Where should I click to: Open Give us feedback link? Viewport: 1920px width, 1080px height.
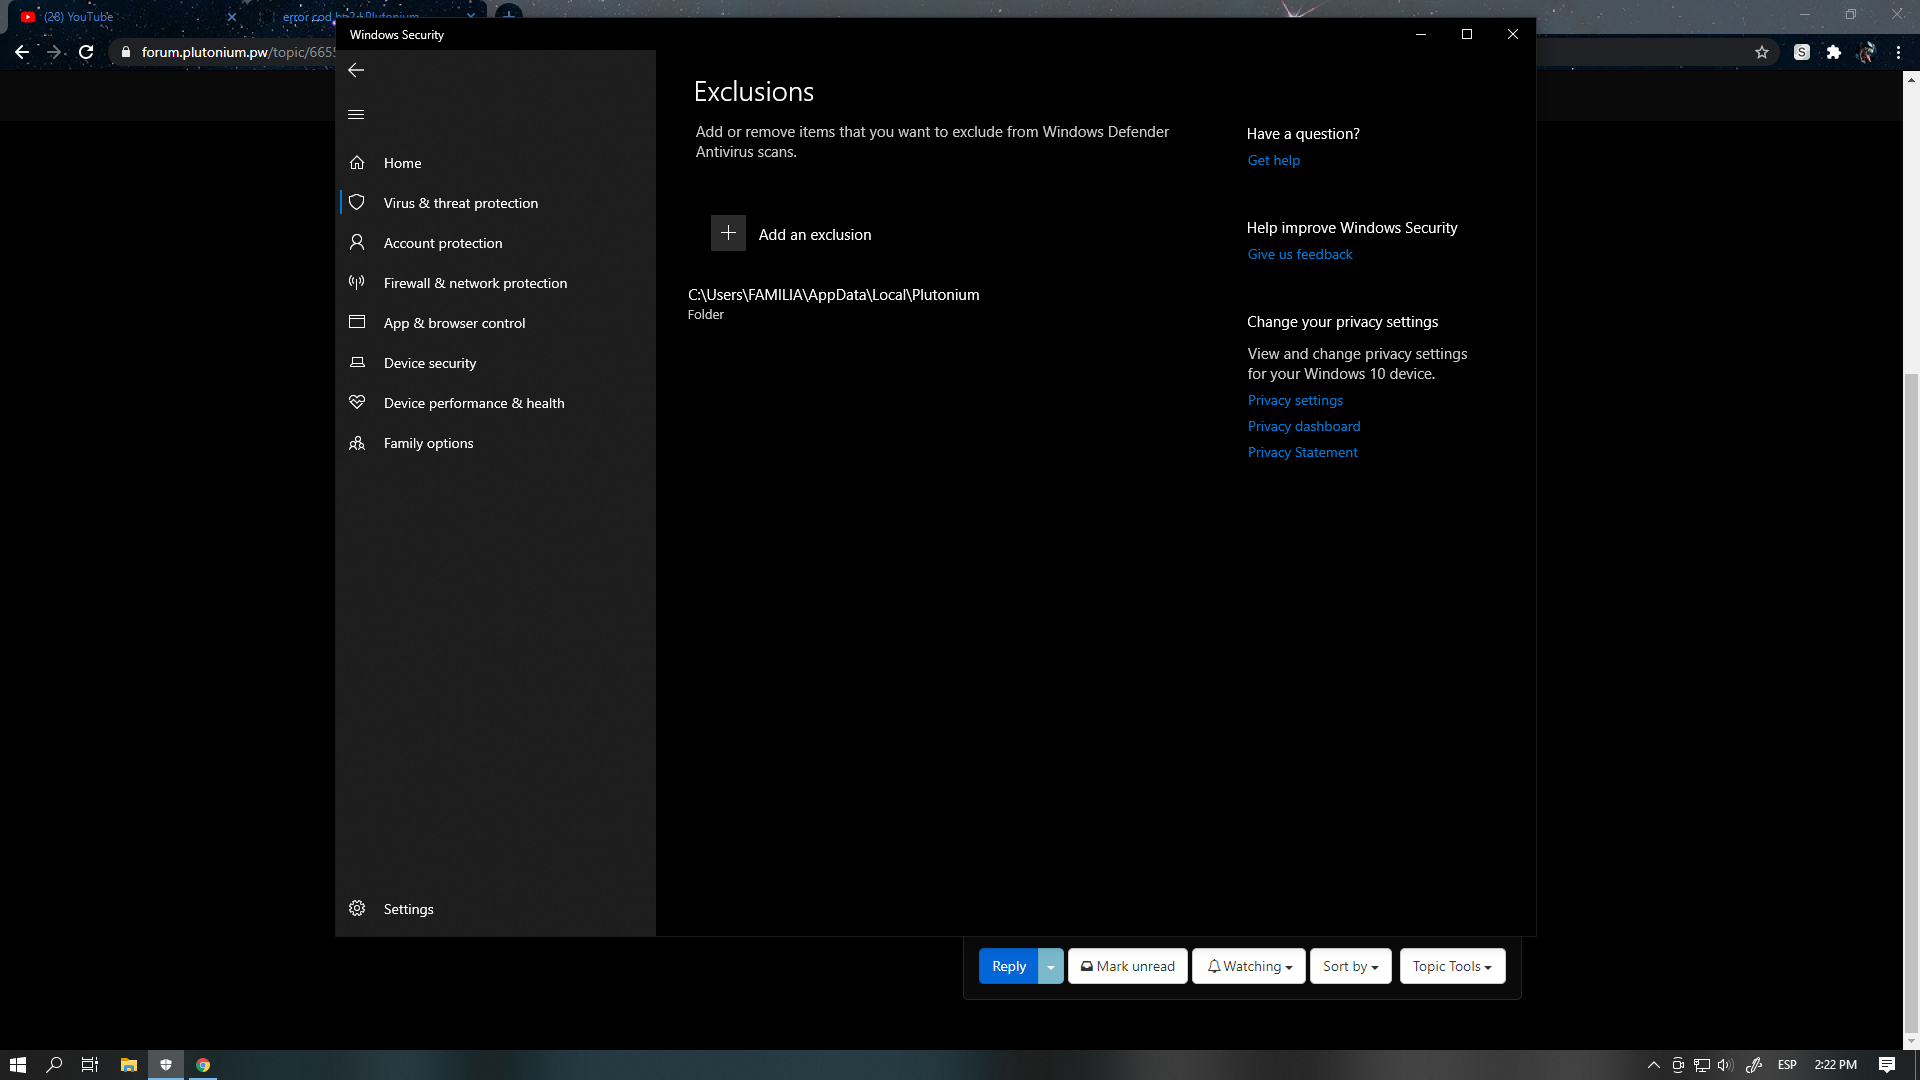(x=1299, y=254)
